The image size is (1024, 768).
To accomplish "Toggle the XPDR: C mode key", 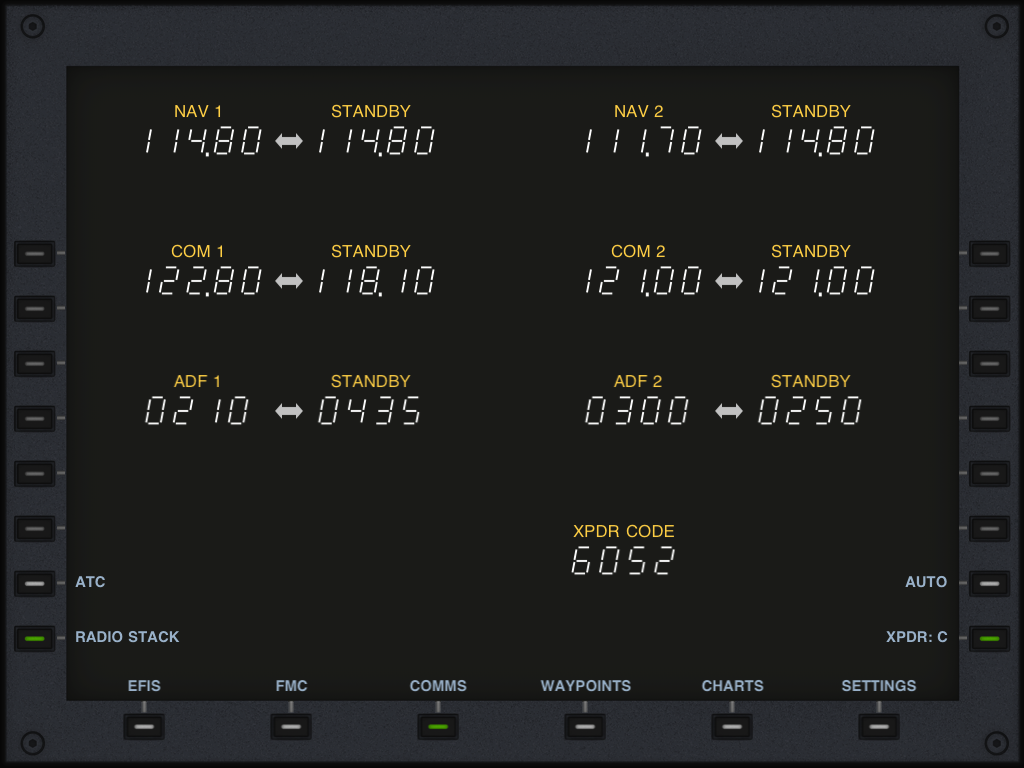I will point(989,638).
